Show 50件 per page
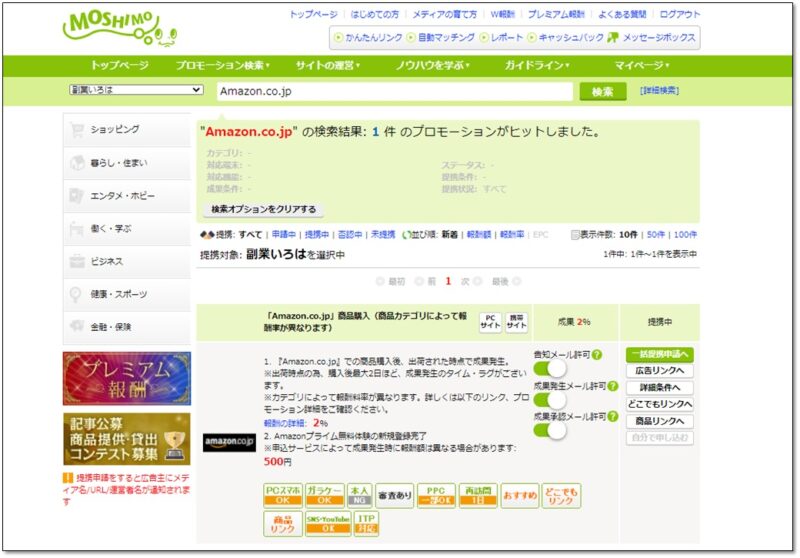 (x=656, y=235)
